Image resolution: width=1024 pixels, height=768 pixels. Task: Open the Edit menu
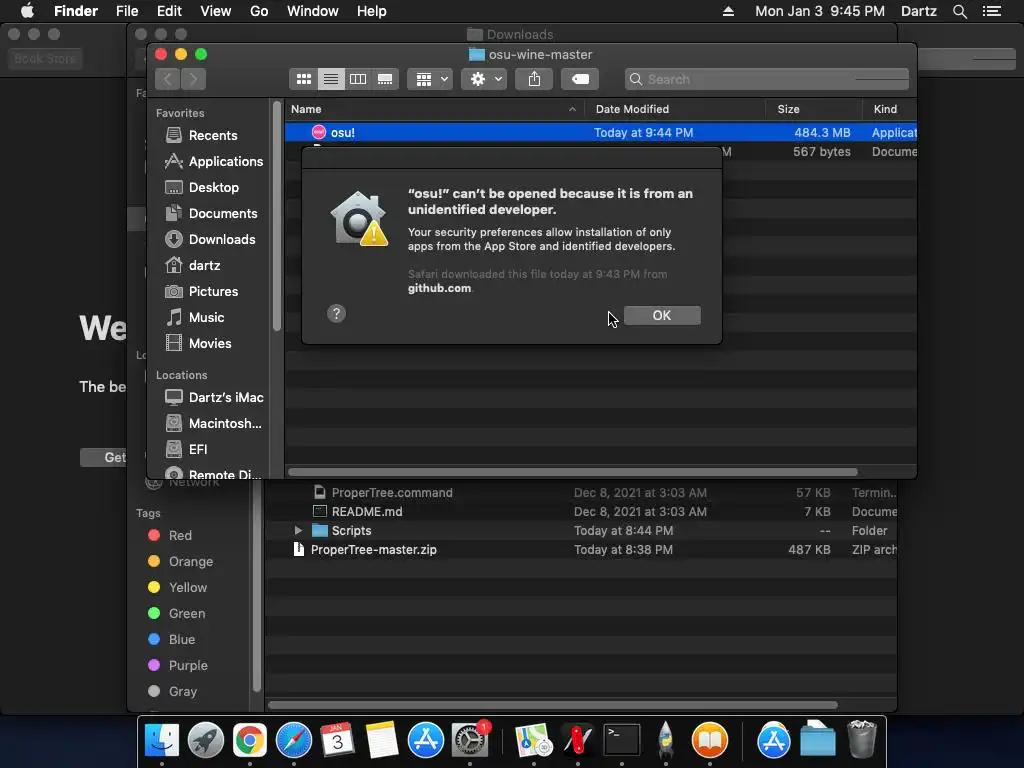click(169, 11)
